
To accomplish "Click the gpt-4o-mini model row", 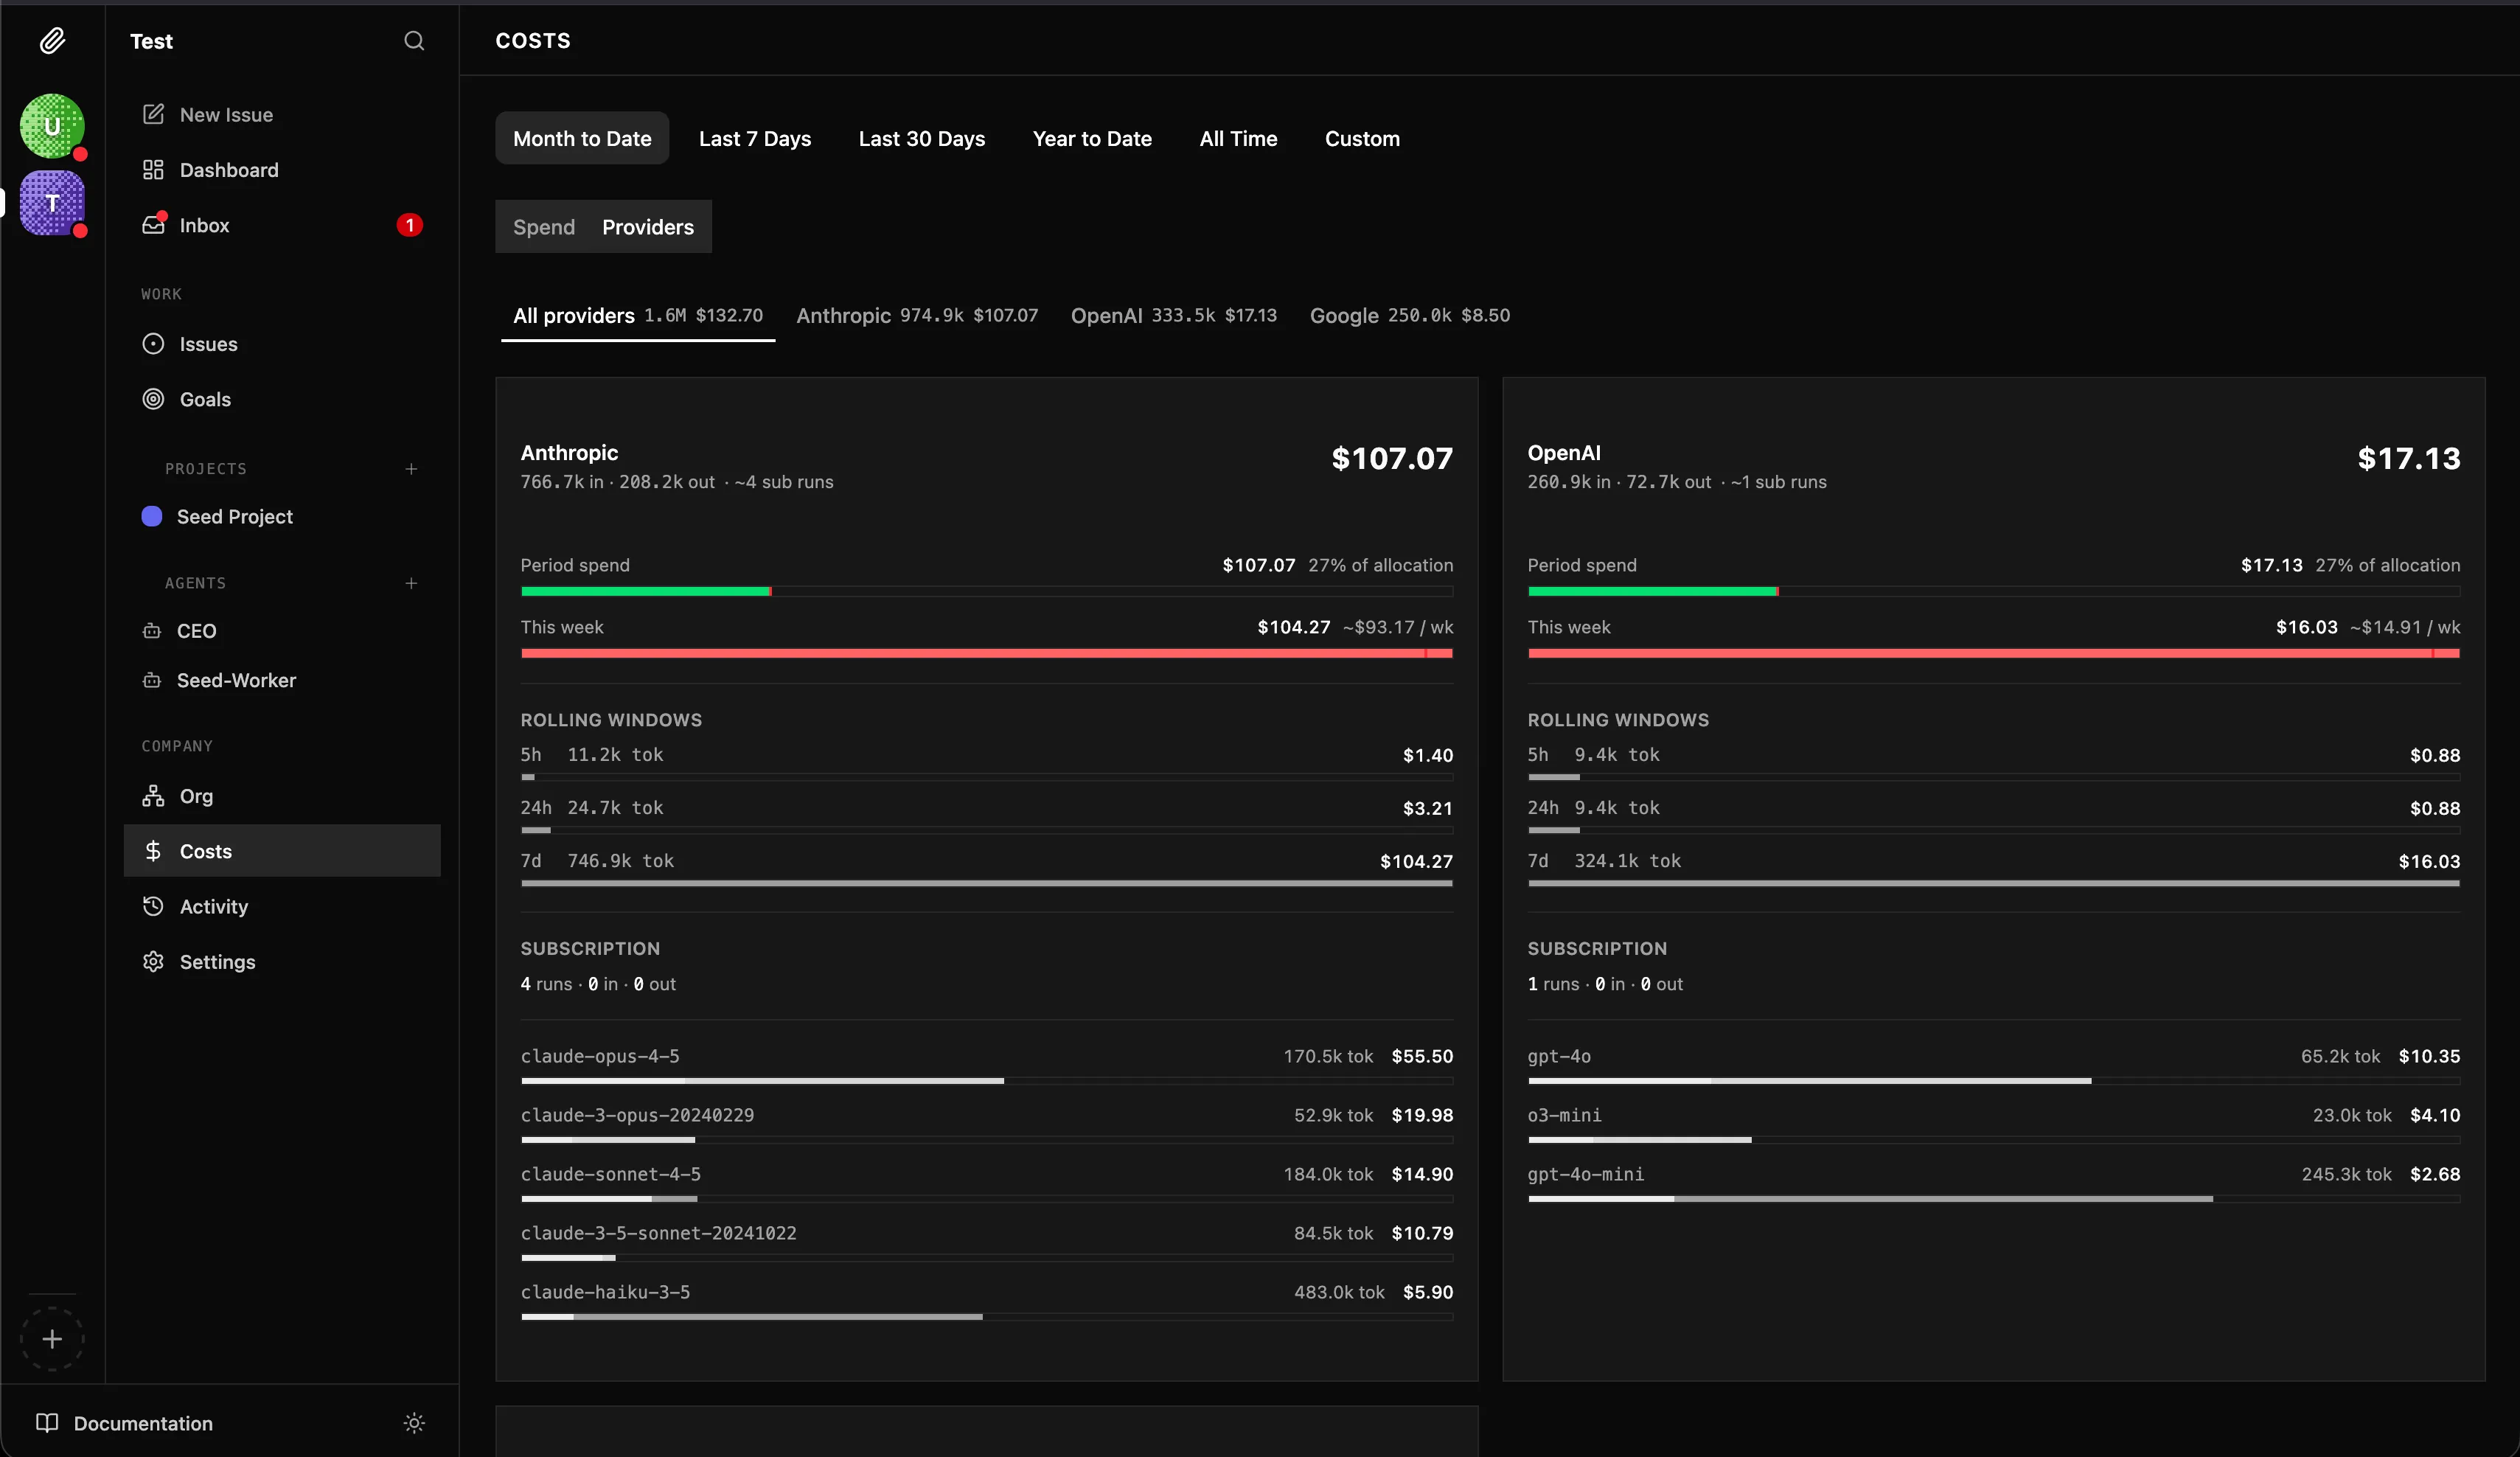I will tap(1993, 1181).
